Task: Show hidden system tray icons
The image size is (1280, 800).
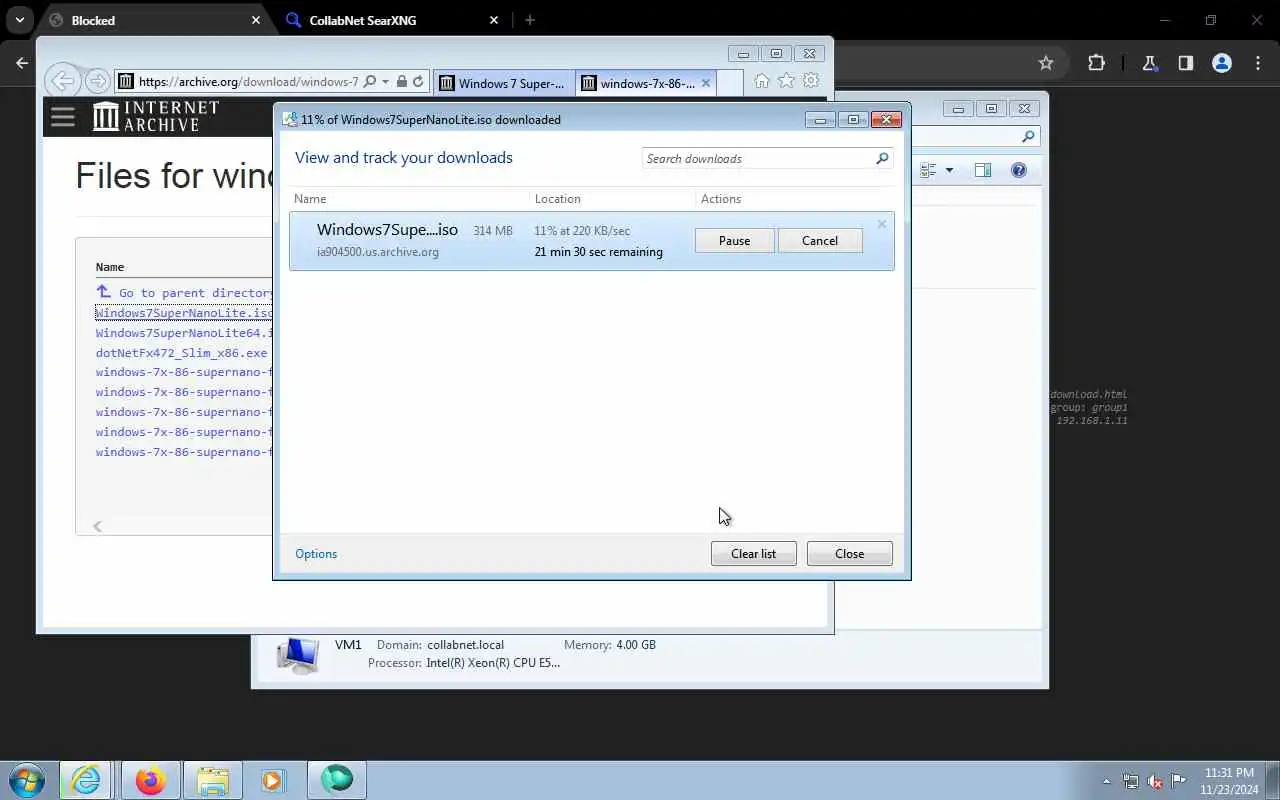Action: pos(1106,781)
